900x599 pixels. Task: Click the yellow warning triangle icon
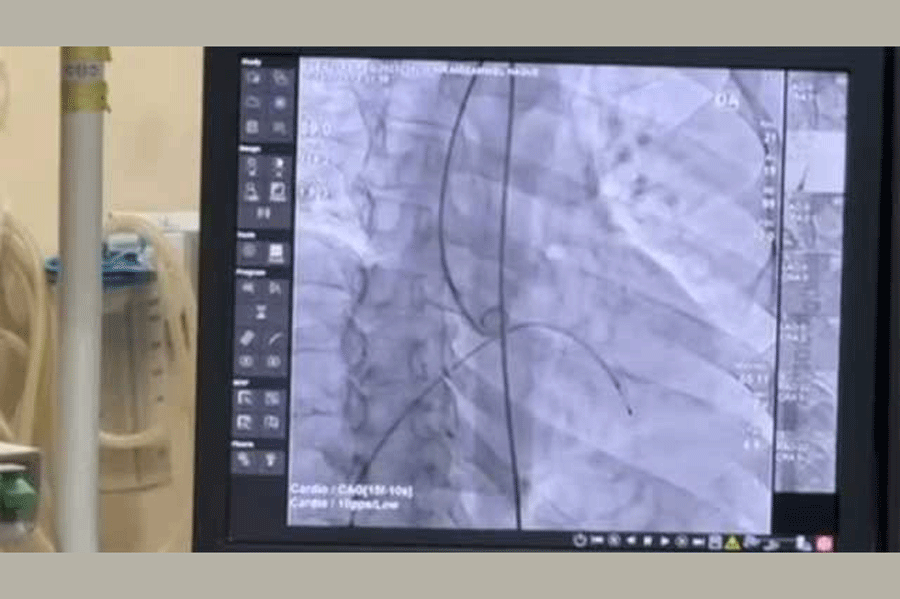pos(732,542)
